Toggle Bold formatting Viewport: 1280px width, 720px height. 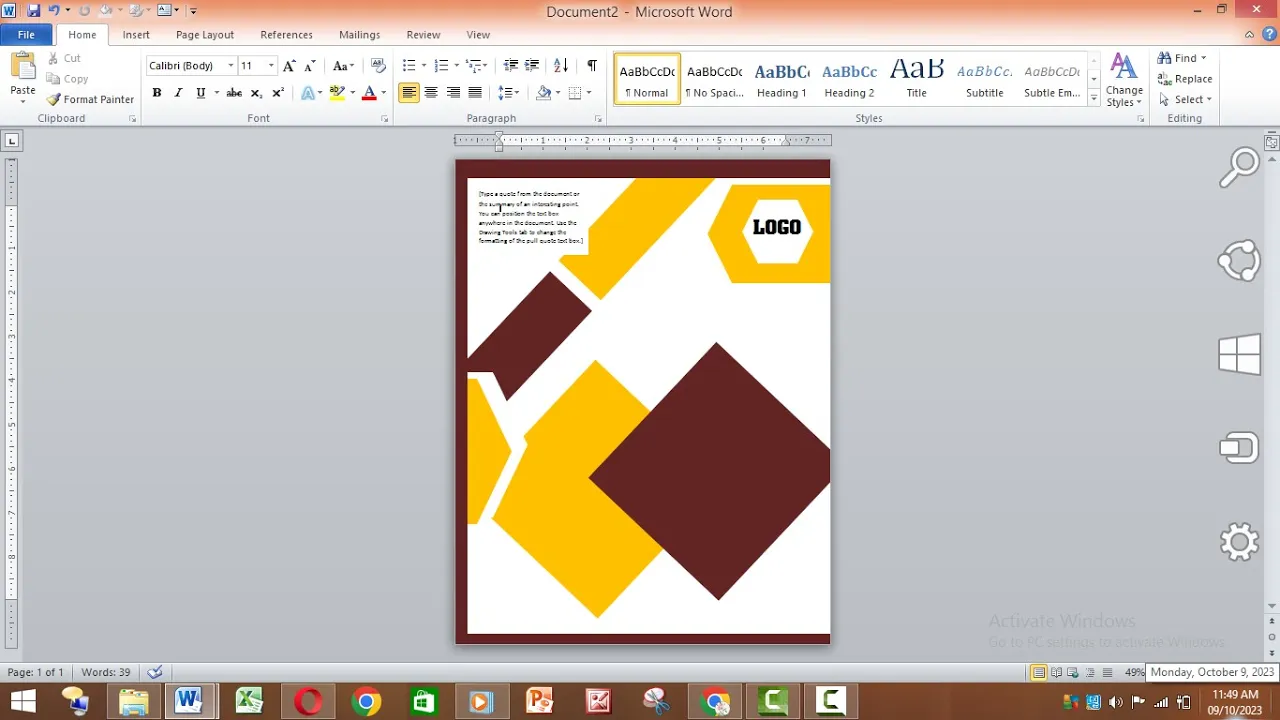point(157,93)
